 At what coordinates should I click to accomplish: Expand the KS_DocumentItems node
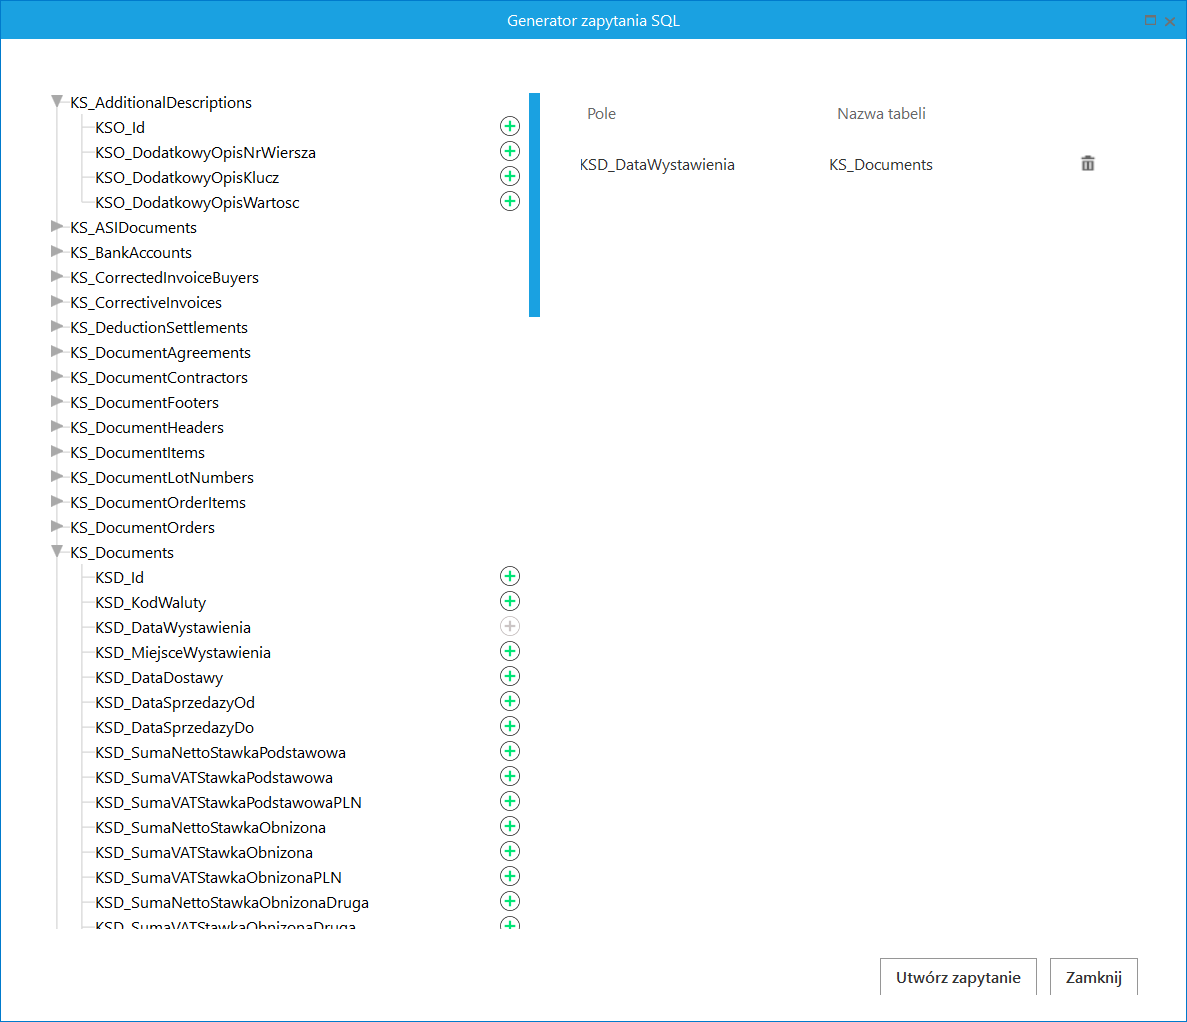pos(57,451)
